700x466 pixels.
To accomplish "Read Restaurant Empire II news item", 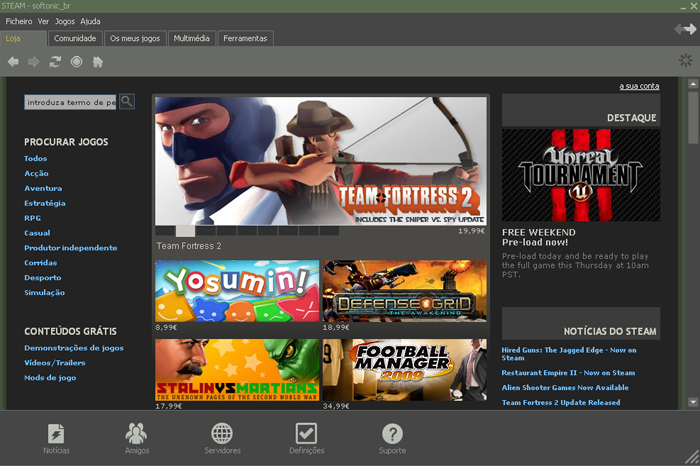I will click(x=568, y=373).
